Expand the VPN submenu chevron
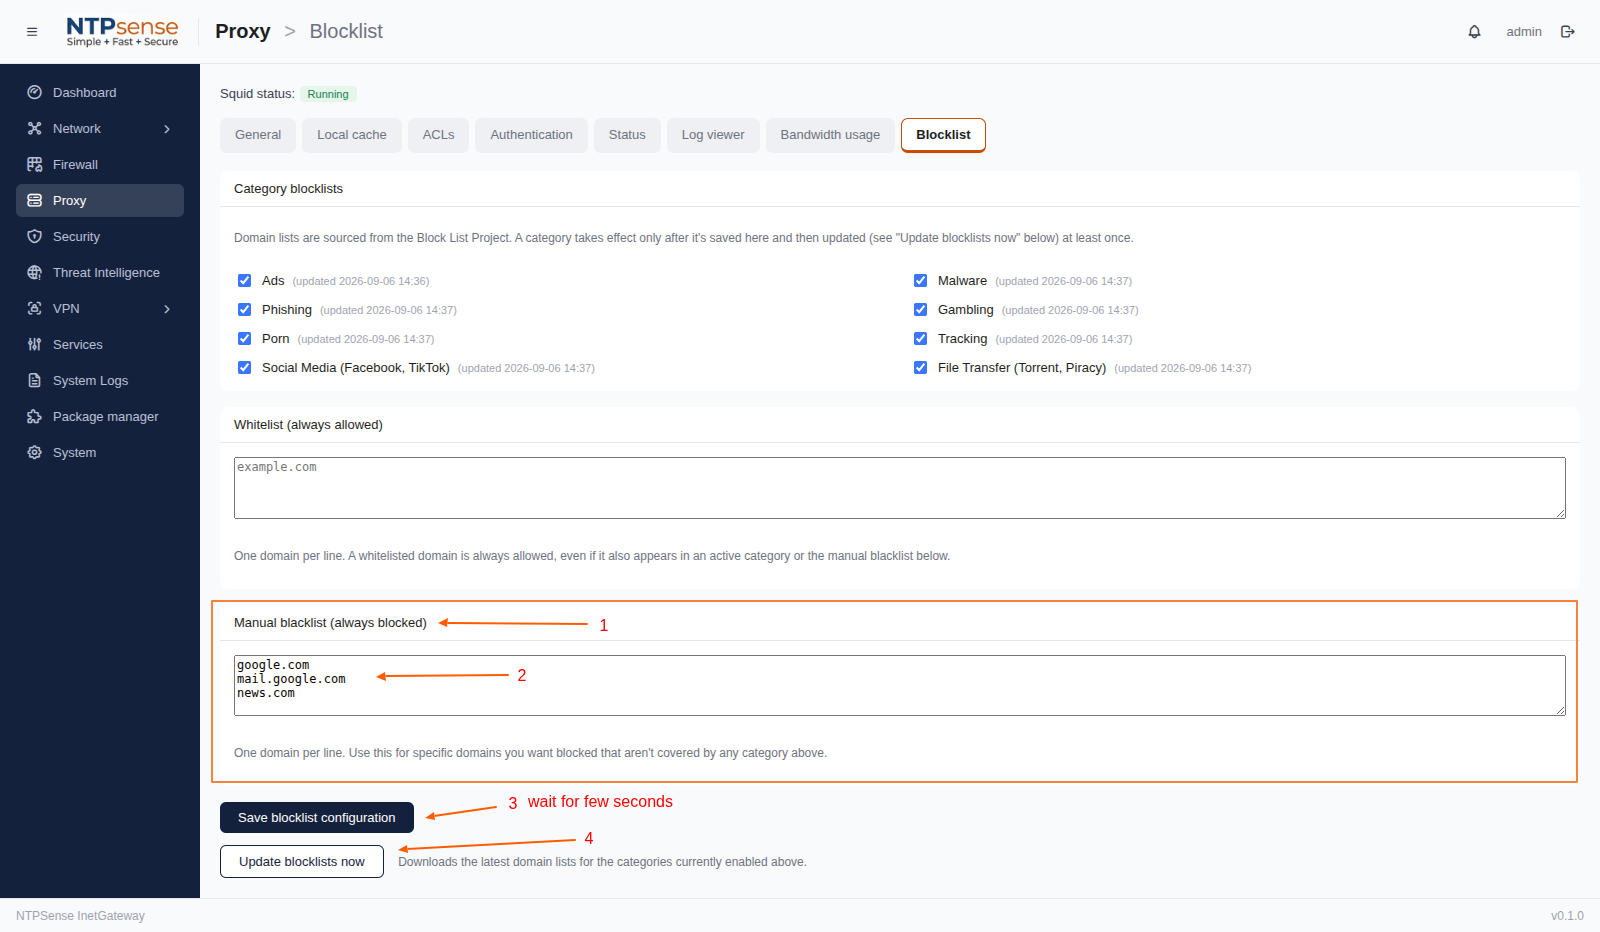Viewport: 1600px width, 932px height. tap(167, 309)
